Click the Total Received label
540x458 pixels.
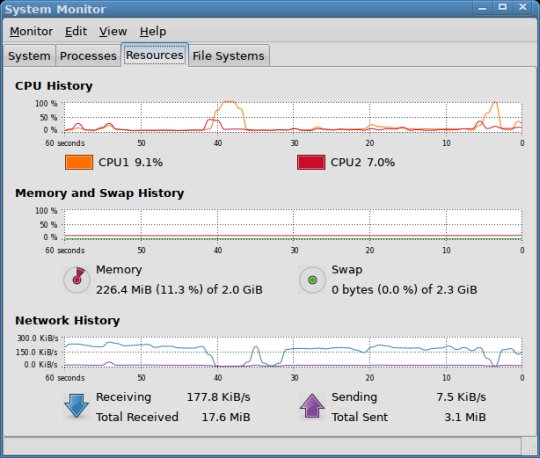pos(137,417)
